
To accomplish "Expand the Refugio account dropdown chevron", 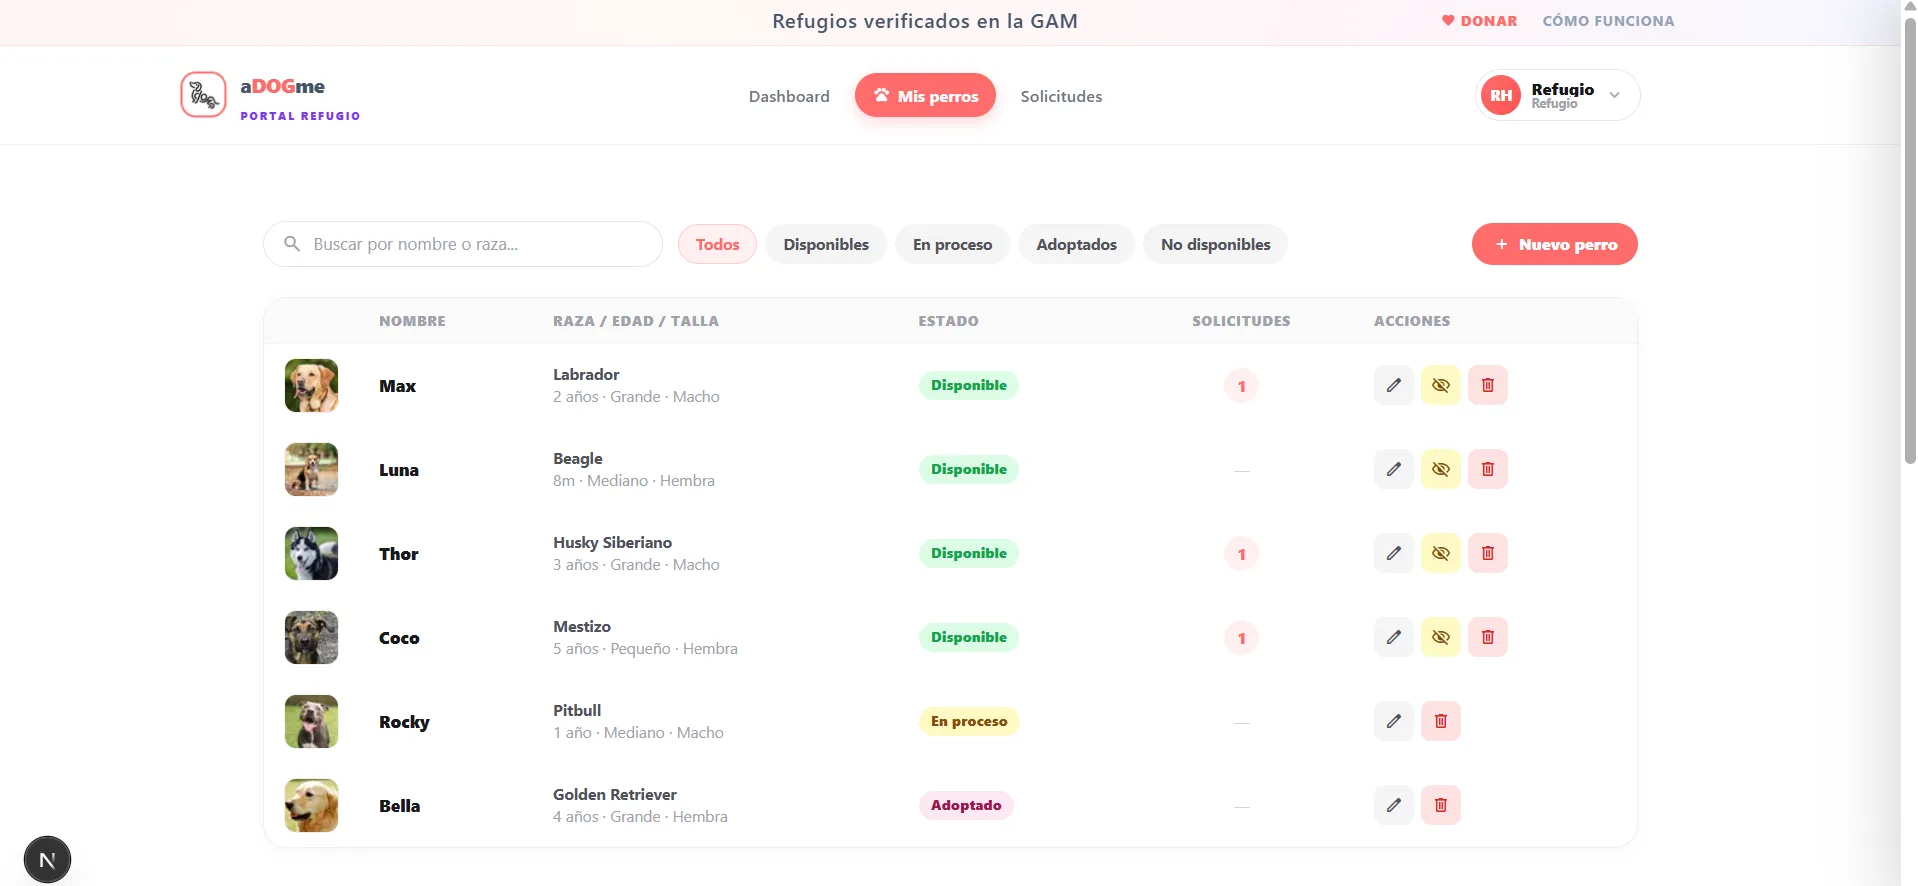I will tap(1614, 95).
